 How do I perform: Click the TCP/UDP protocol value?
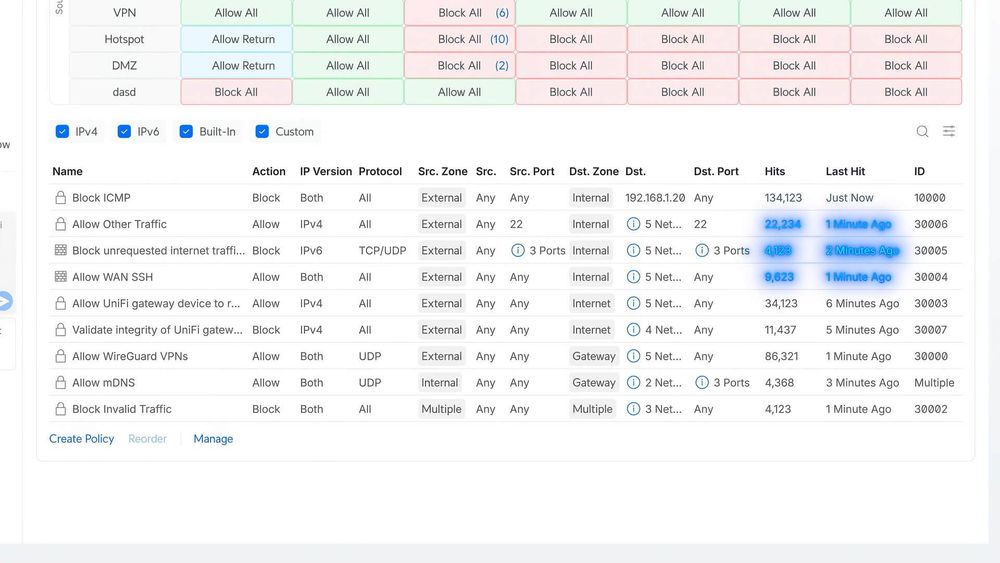click(382, 251)
